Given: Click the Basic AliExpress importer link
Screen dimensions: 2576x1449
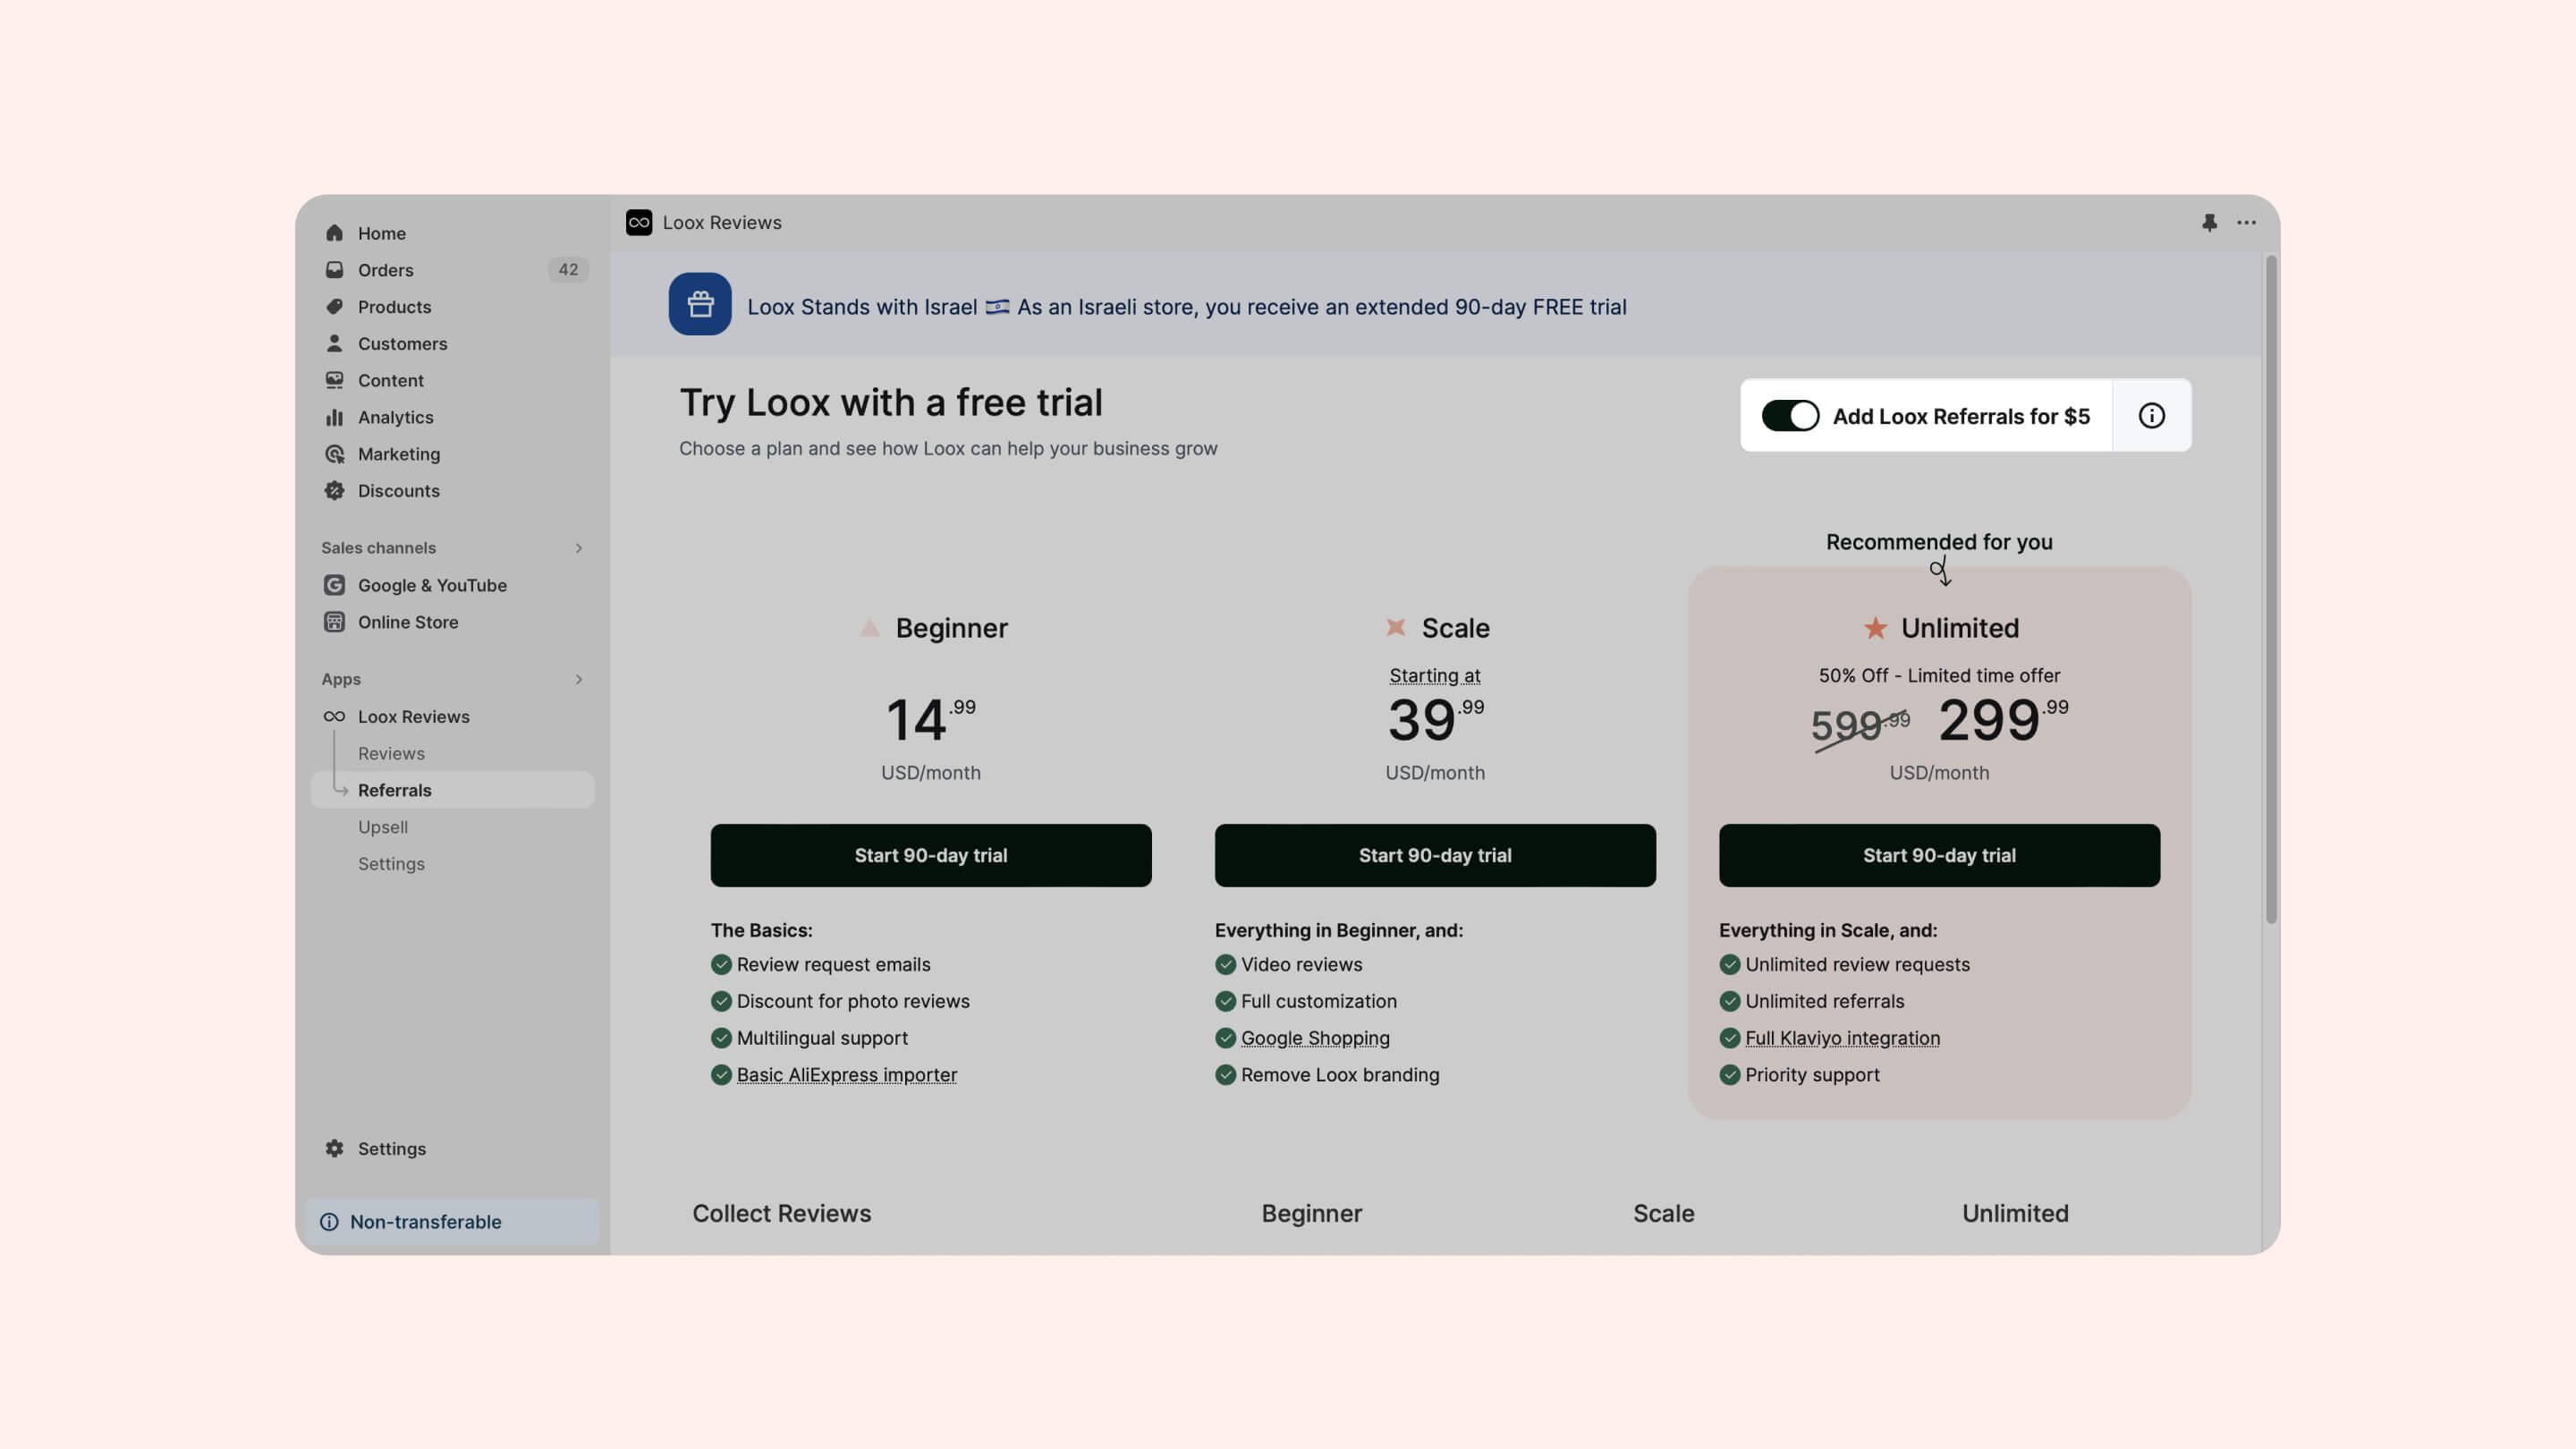Looking at the screenshot, I should pos(846,1075).
